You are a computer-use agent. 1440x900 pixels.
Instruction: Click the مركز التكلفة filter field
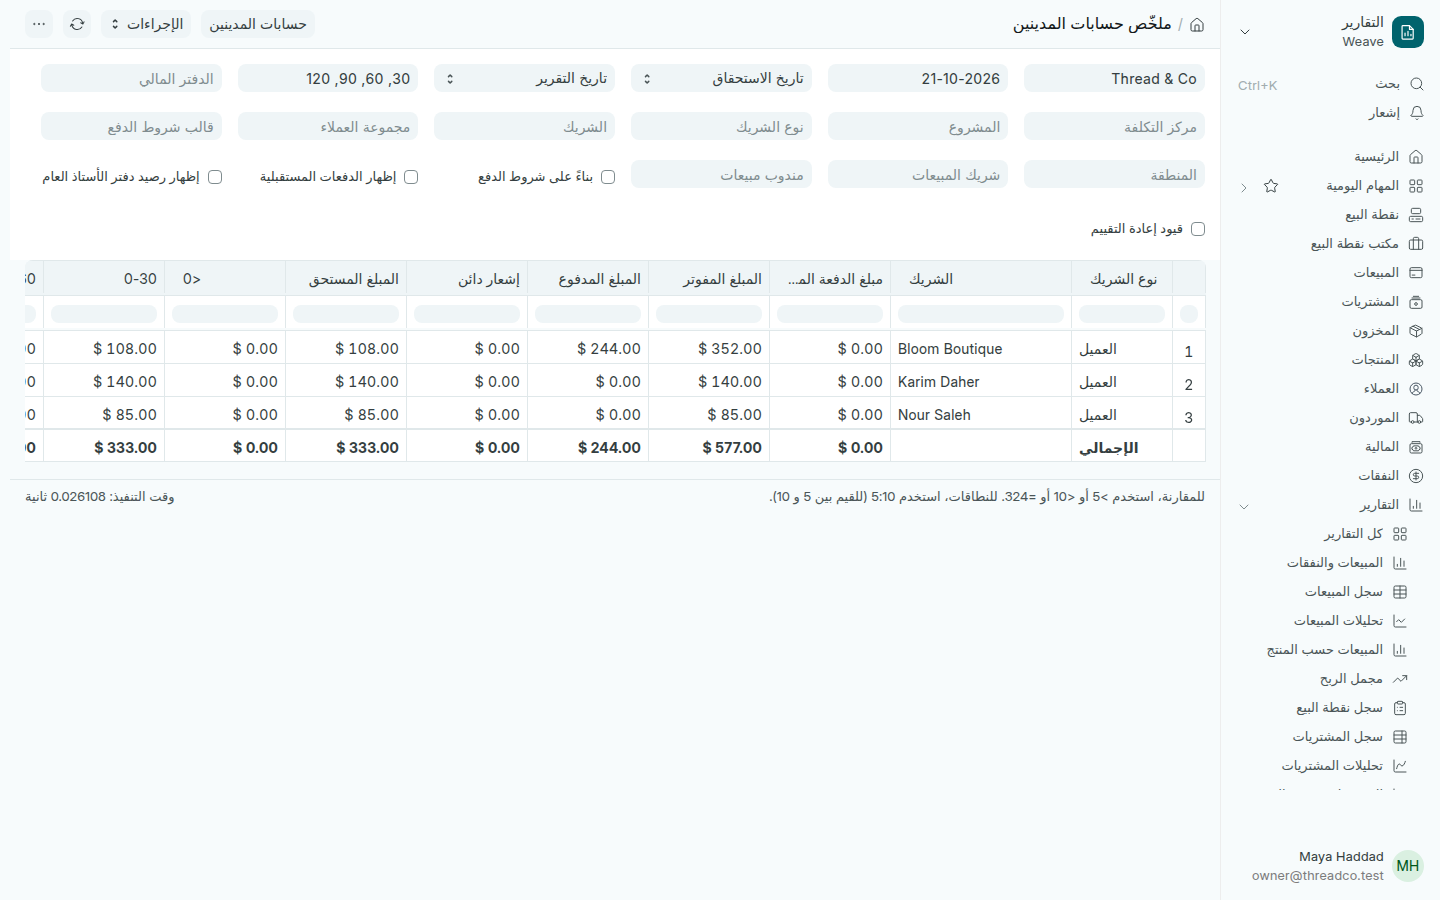[1114, 126]
